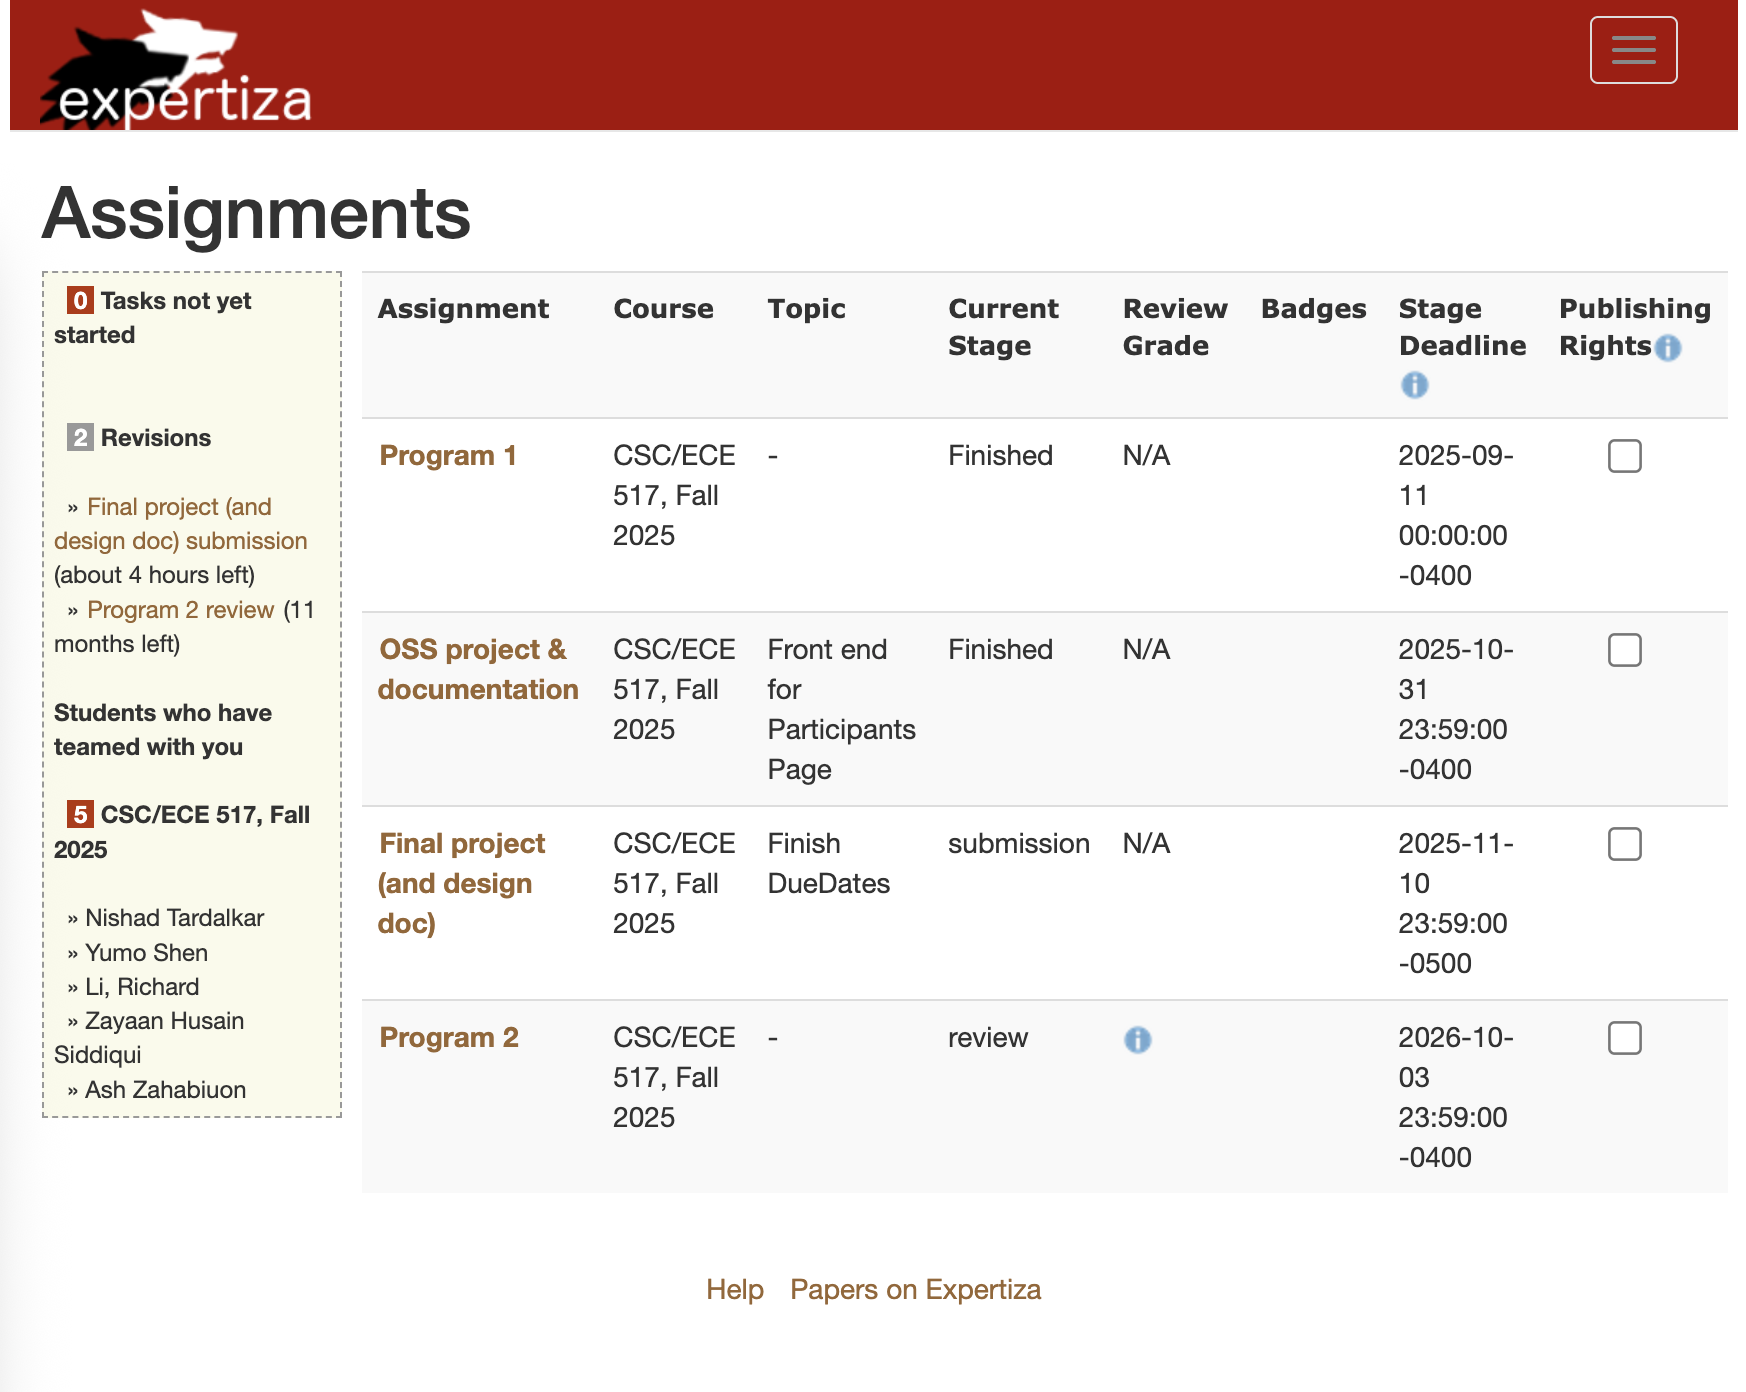The height and width of the screenshot is (1392, 1746).
Task: Click the Help footer link
Action: [x=734, y=1290]
